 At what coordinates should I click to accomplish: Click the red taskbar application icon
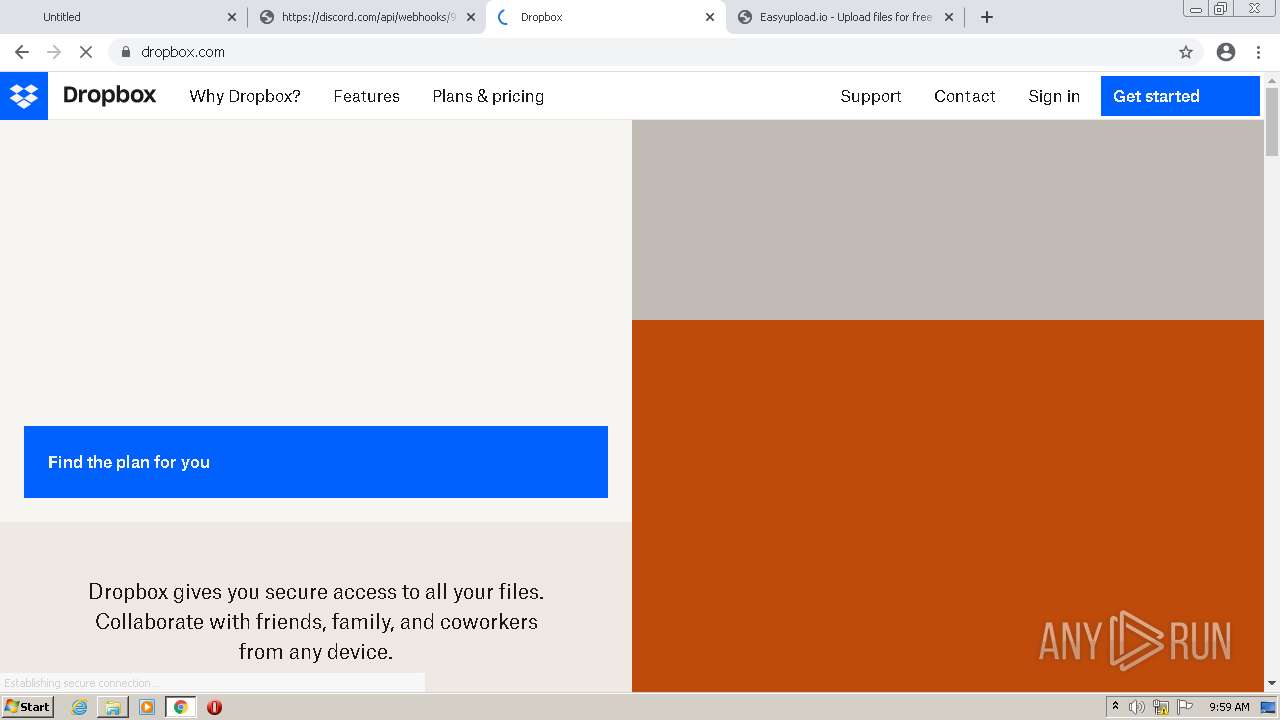pyautogui.click(x=214, y=707)
